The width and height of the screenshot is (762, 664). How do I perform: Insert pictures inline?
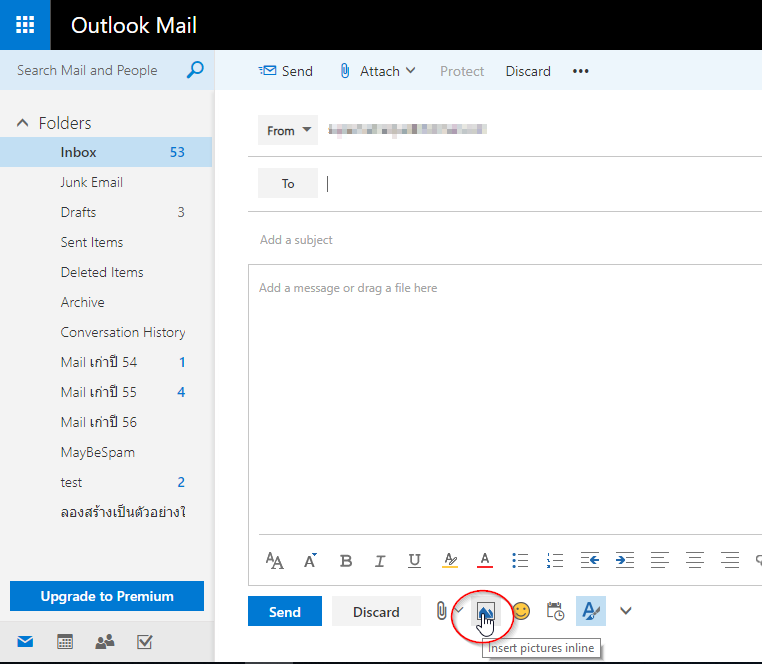[485, 611]
